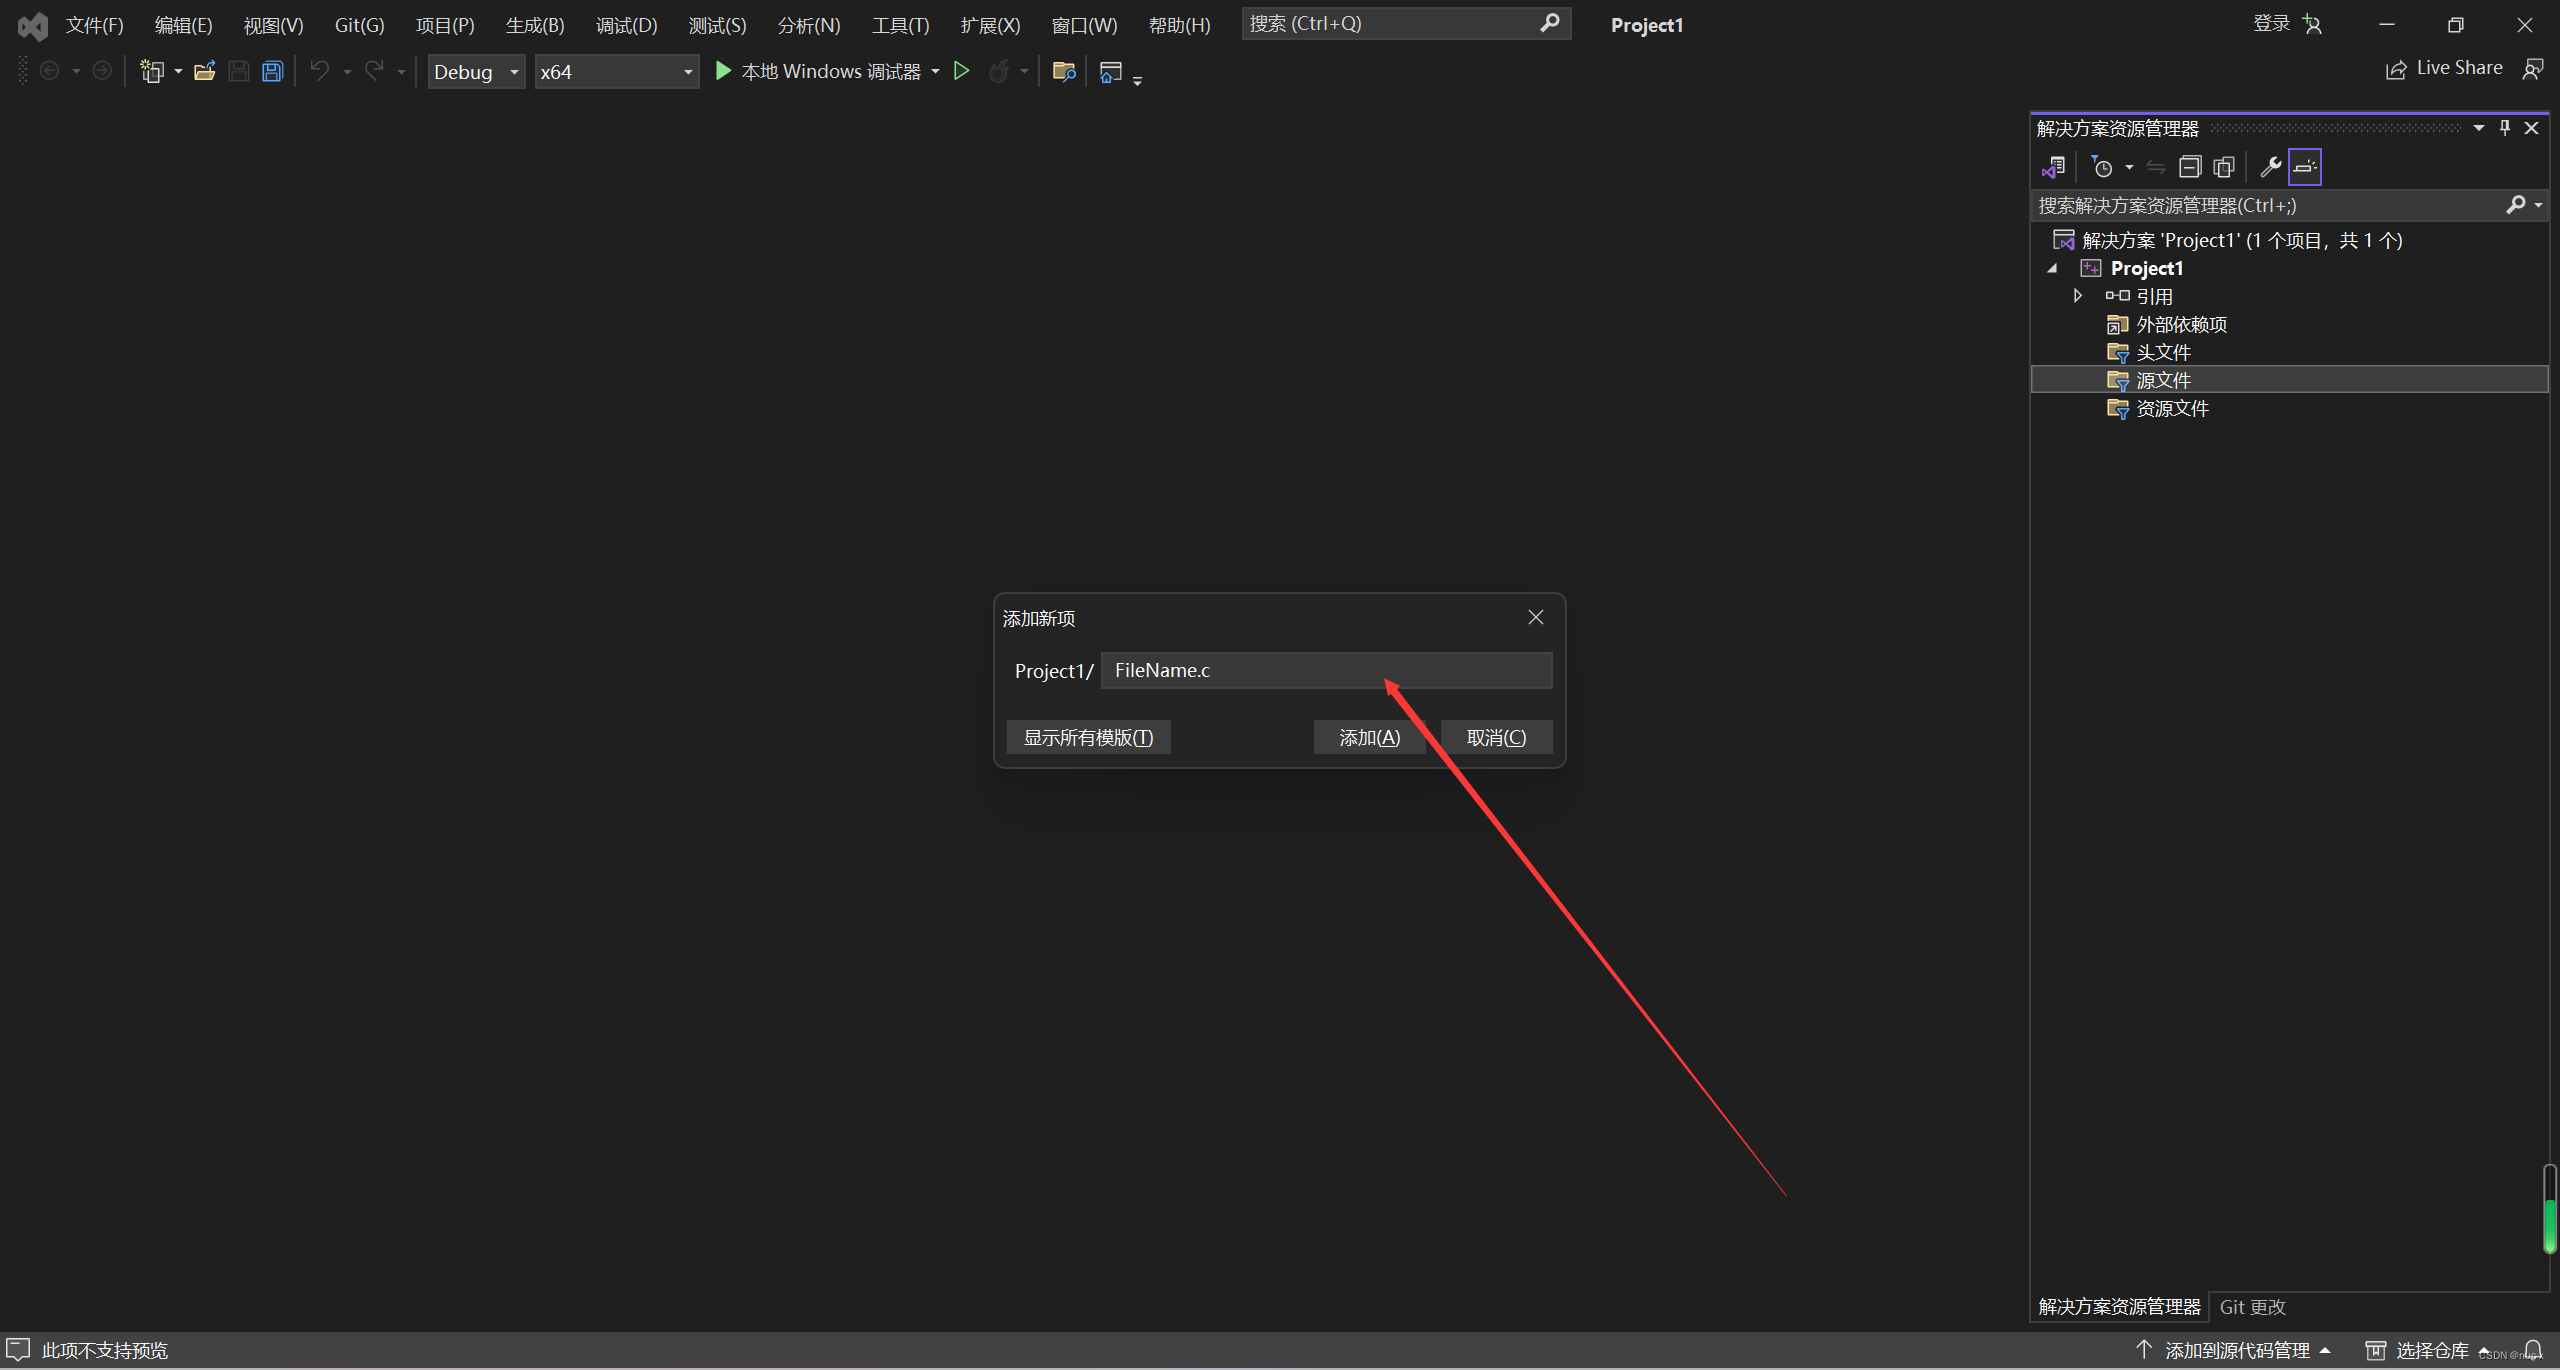Click the Live Share icon

coord(2396,69)
